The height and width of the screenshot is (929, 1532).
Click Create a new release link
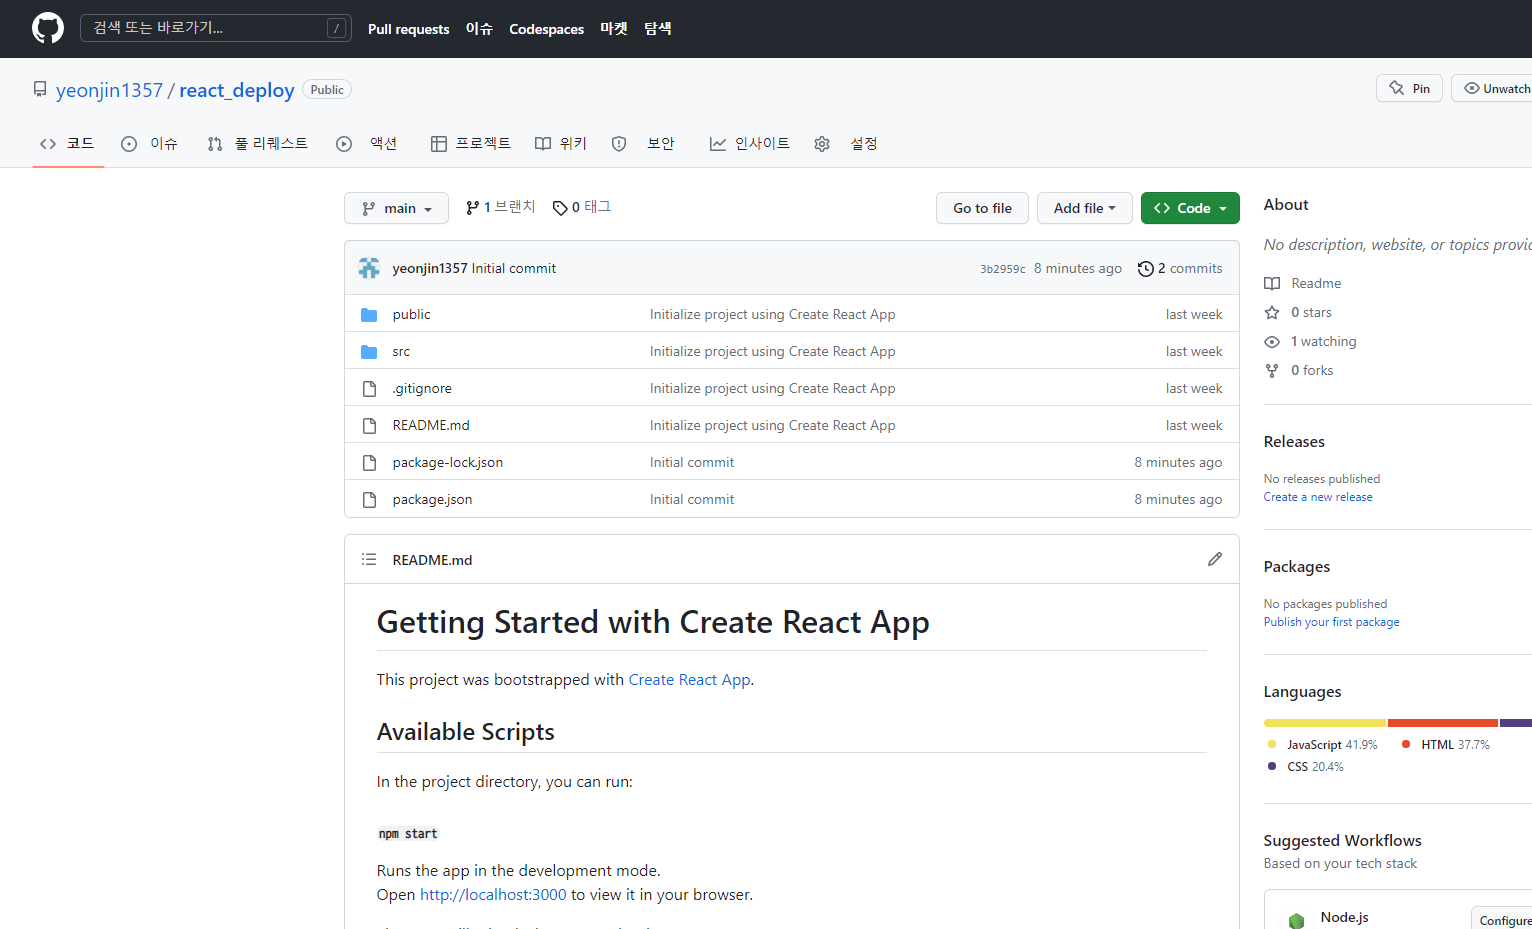pyautogui.click(x=1318, y=497)
